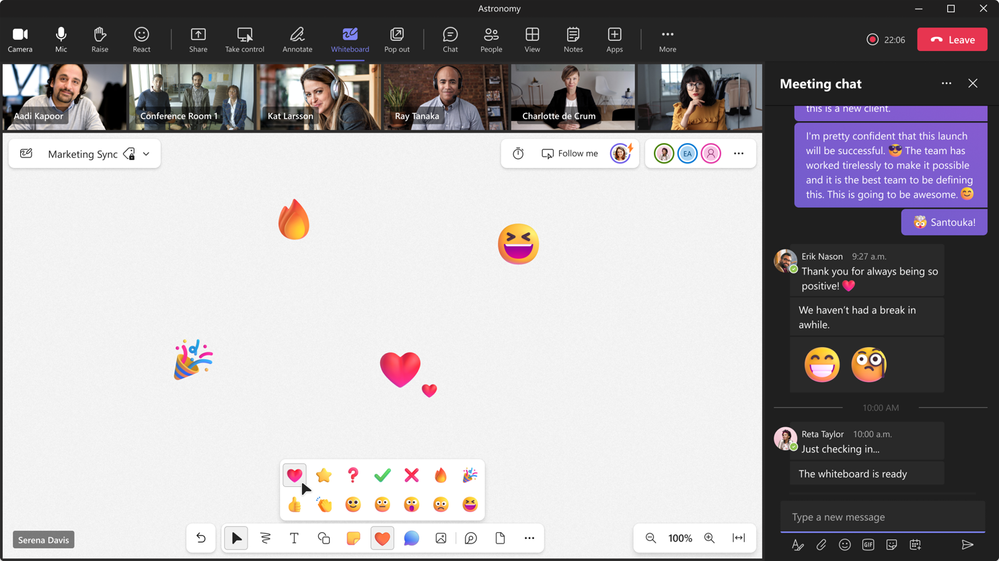Image resolution: width=999 pixels, height=561 pixels.
Task: Select the Whiteboard tab in the toolbar
Action: click(350, 39)
